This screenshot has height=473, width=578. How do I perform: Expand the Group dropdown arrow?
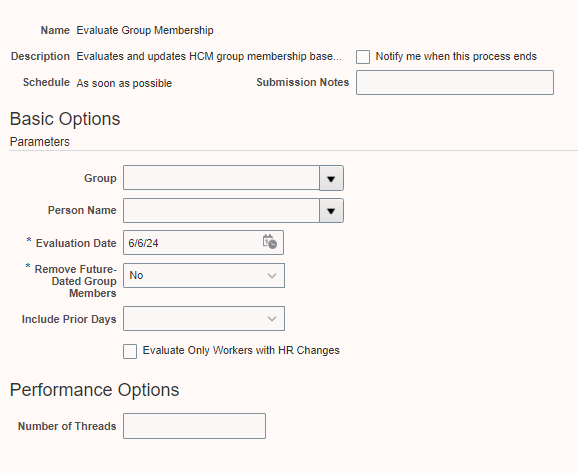coord(331,178)
